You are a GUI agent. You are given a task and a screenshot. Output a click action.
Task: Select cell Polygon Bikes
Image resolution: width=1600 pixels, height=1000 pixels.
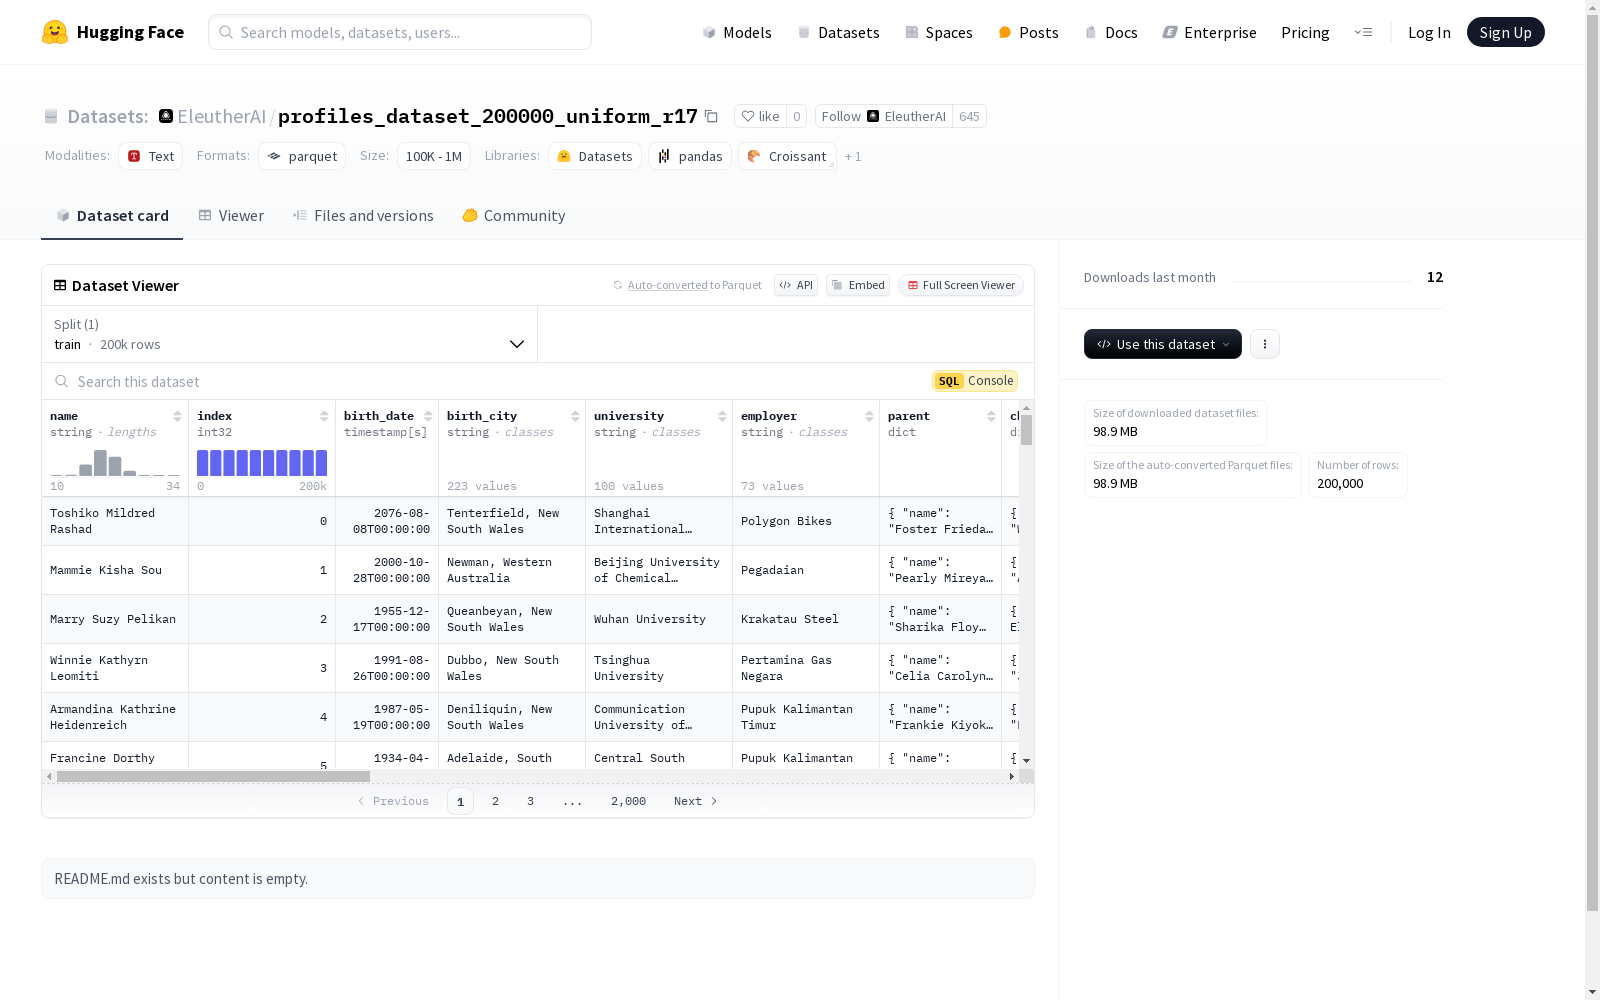pos(806,521)
